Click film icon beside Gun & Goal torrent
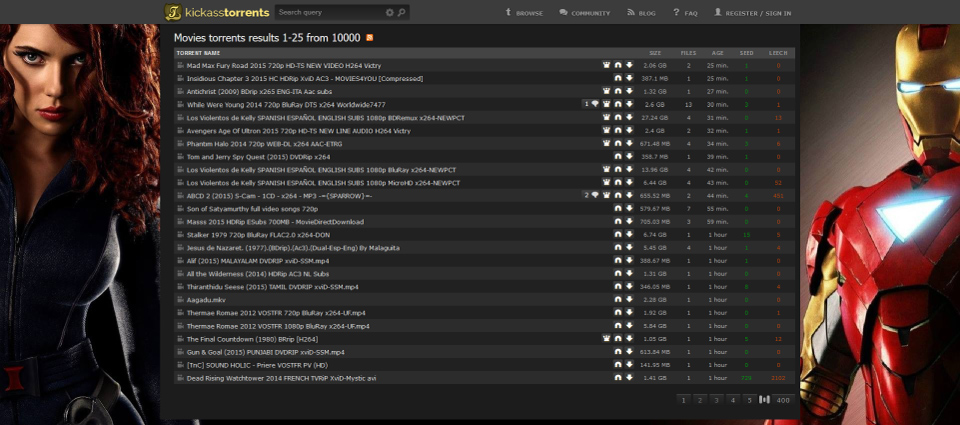 pos(181,352)
